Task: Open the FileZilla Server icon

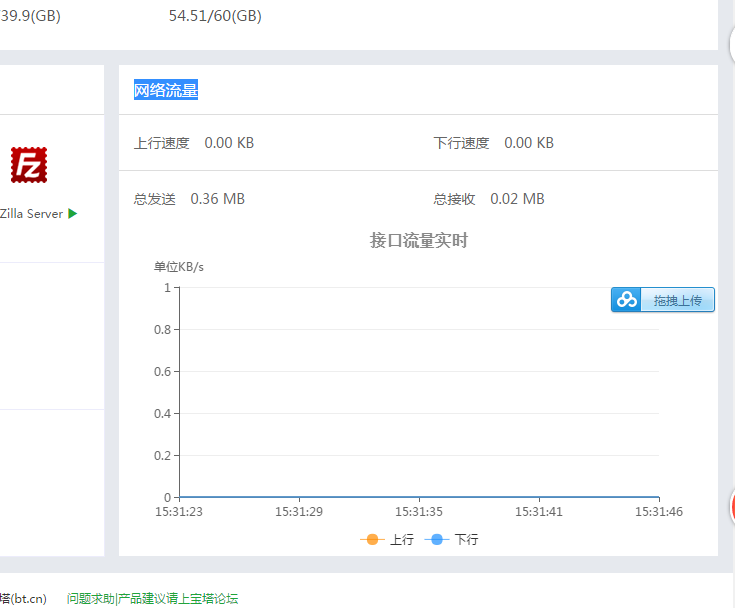Action: point(29,165)
